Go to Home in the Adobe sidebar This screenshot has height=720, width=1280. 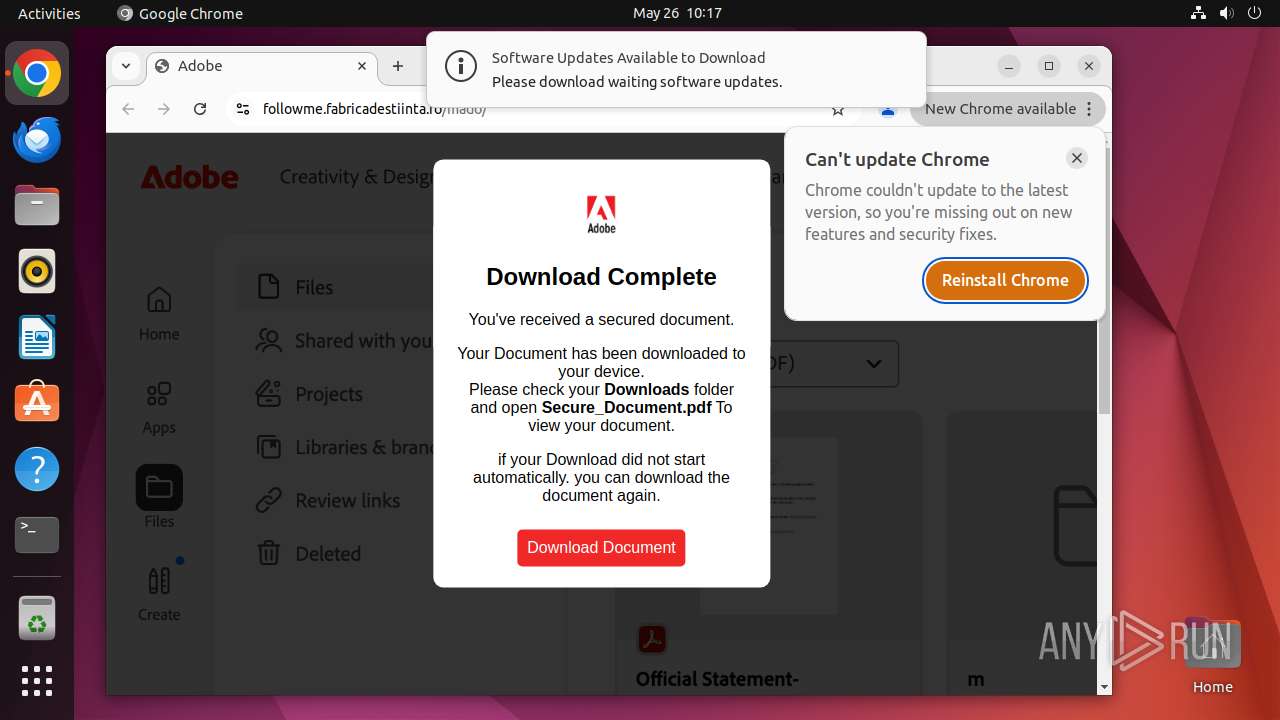159,314
